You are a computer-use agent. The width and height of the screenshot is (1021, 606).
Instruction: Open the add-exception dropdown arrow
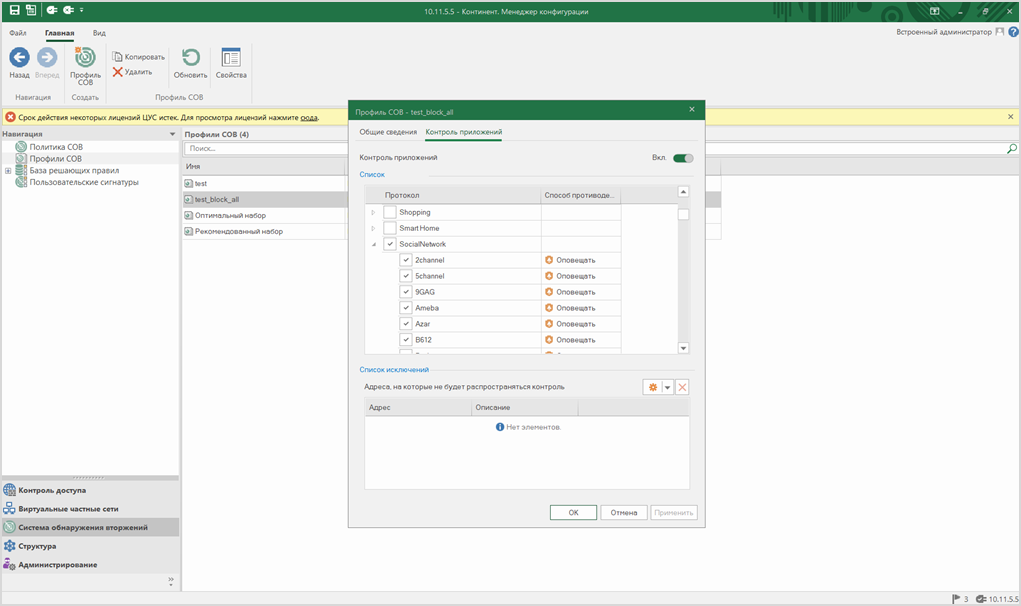pyautogui.click(x=667, y=387)
